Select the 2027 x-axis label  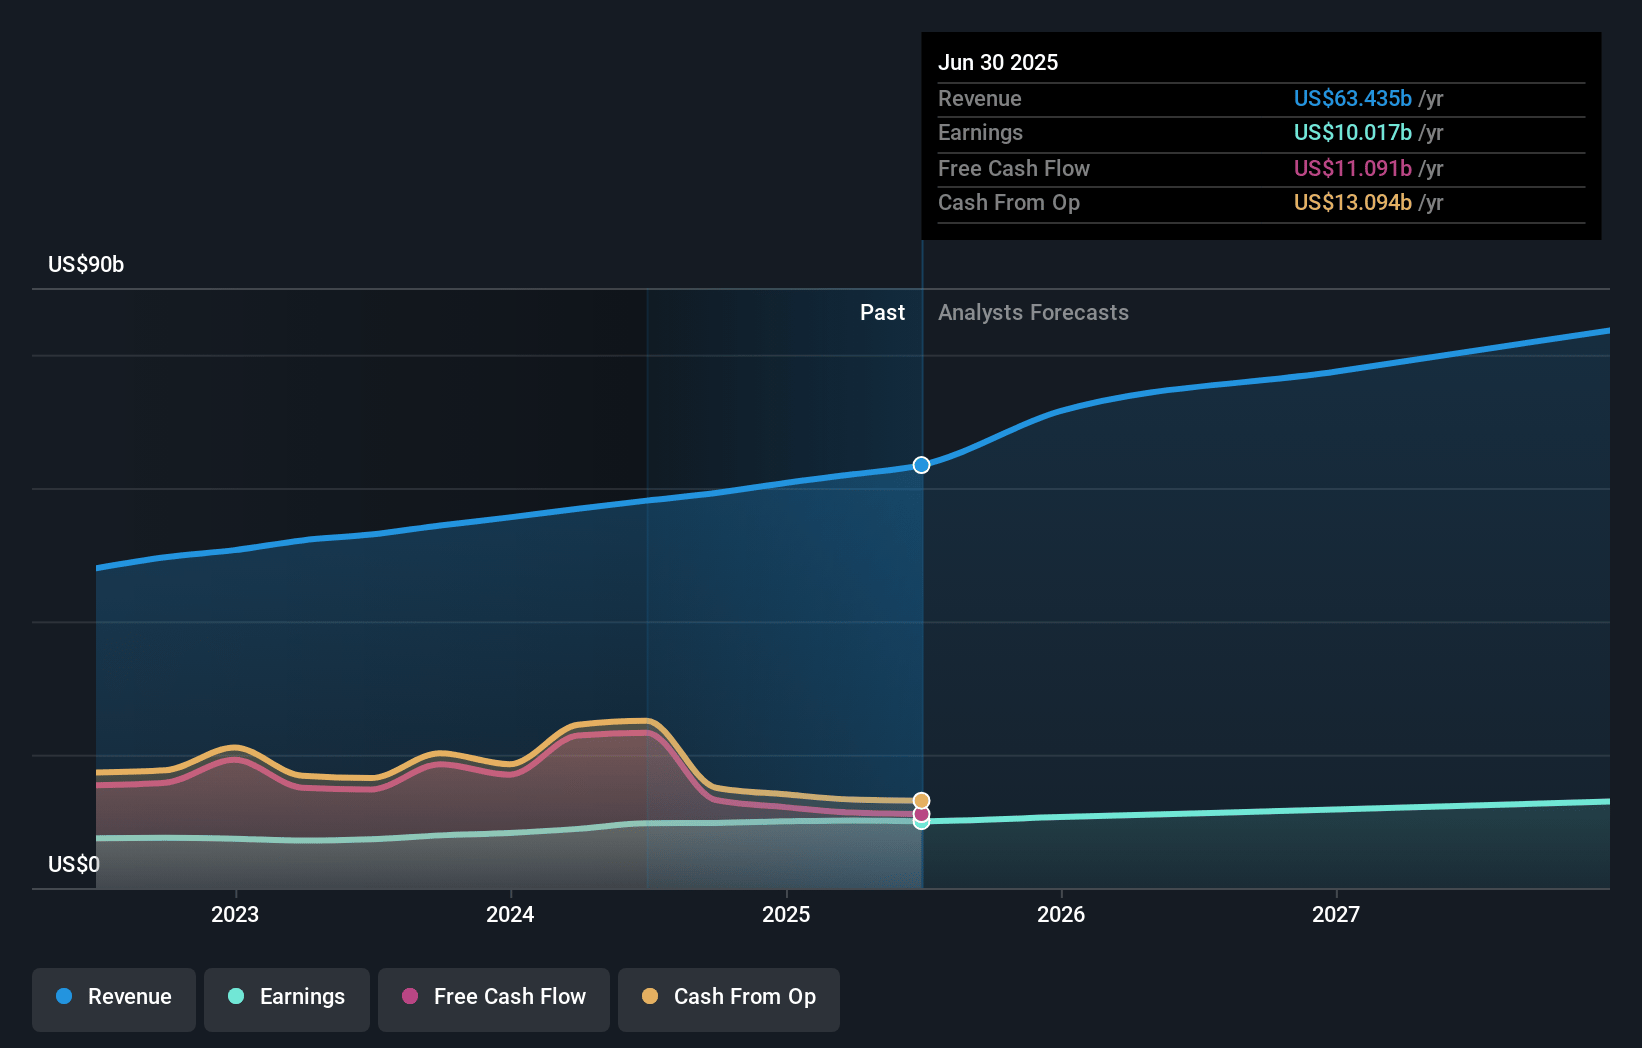(1336, 914)
